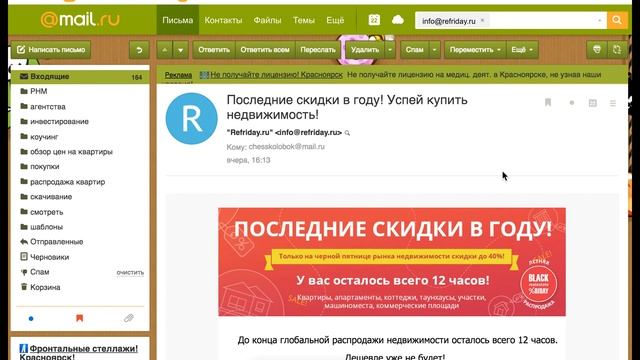Expand the search field dropdown arrow
This screenshot has height=360, width=640.
click(x=600, y=20)
